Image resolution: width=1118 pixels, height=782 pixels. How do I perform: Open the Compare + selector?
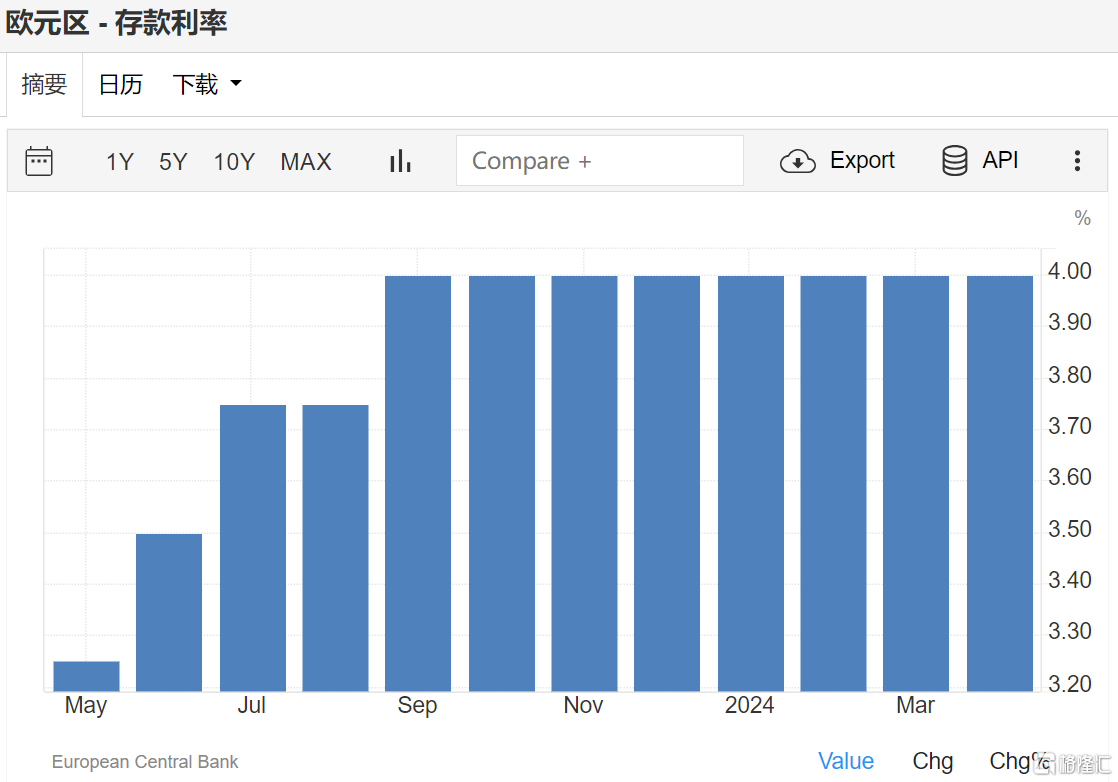pyautogui.click(x=599, y=160)
